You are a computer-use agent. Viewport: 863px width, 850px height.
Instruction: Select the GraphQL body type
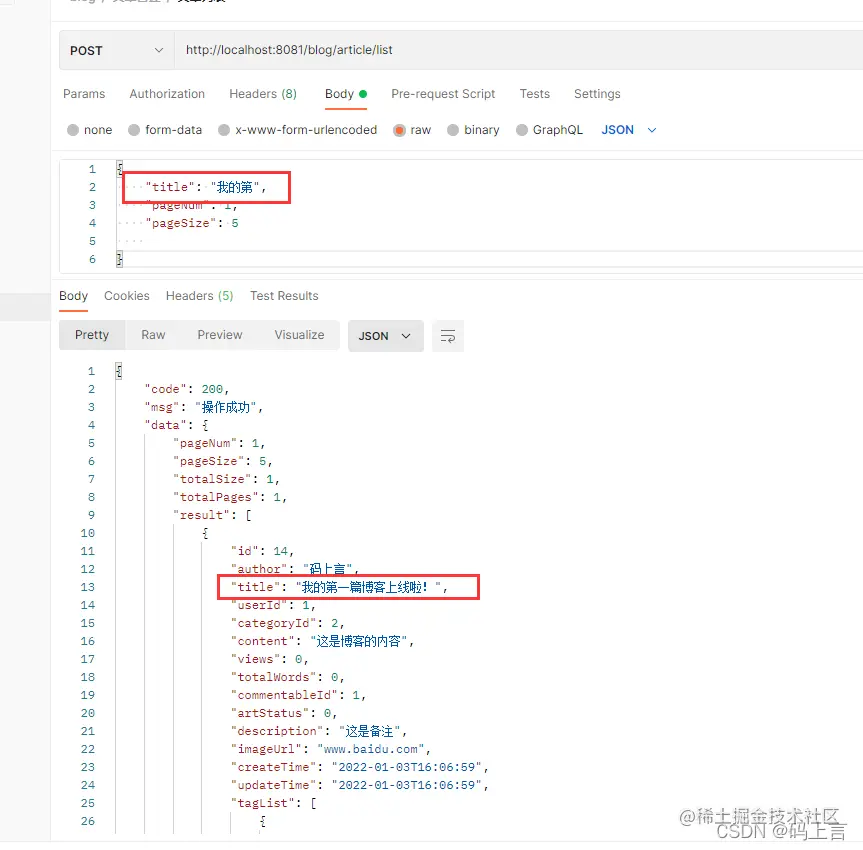tap(549, 130)
